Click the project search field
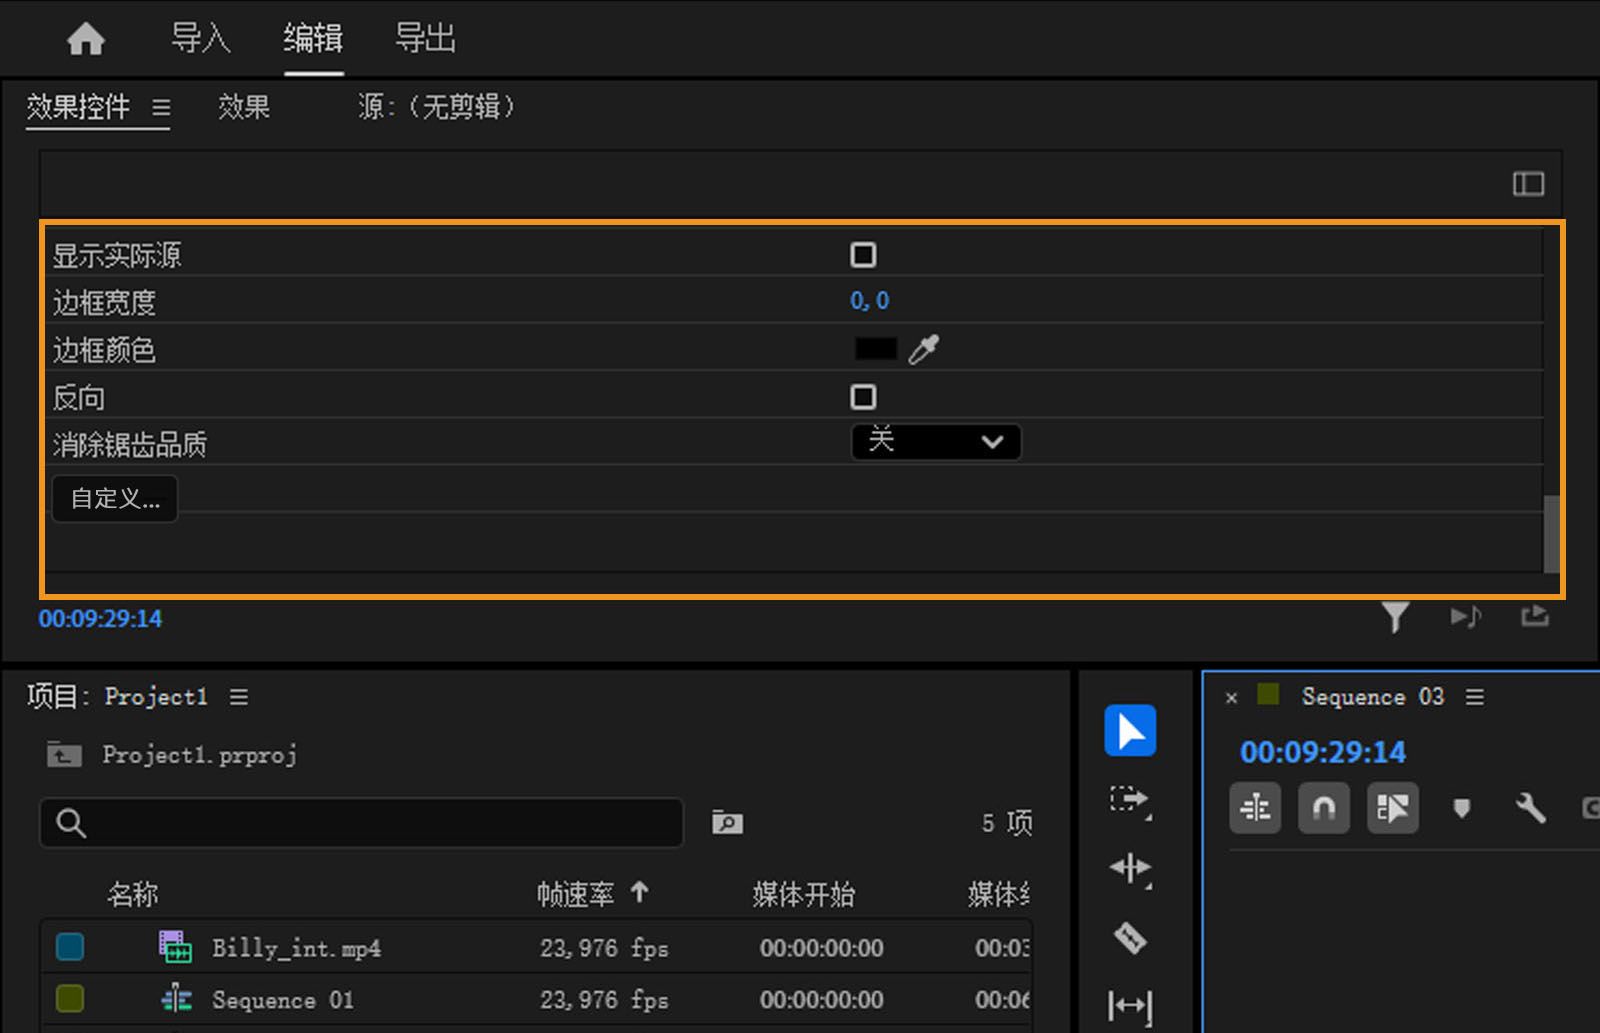This screenshot has width=1600, height=1033. 361,823
